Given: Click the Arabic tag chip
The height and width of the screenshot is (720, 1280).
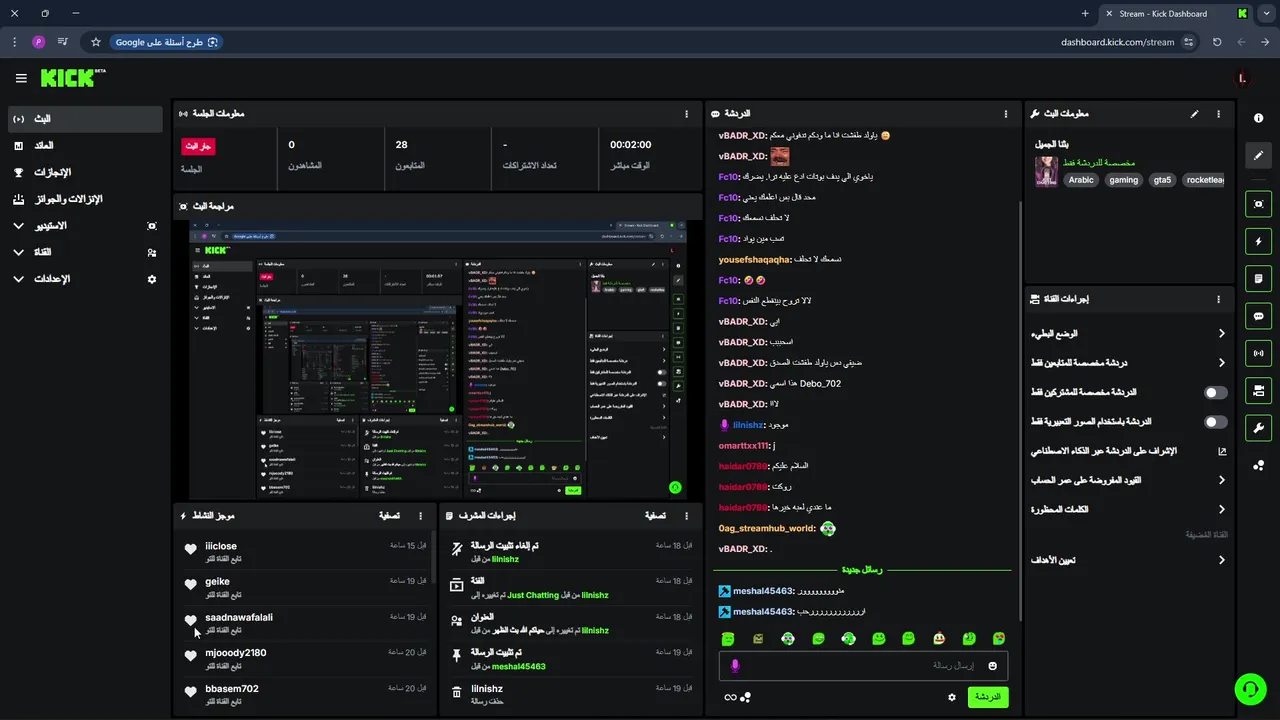Looking at the screenshot, I should [x=1081, y=180].
